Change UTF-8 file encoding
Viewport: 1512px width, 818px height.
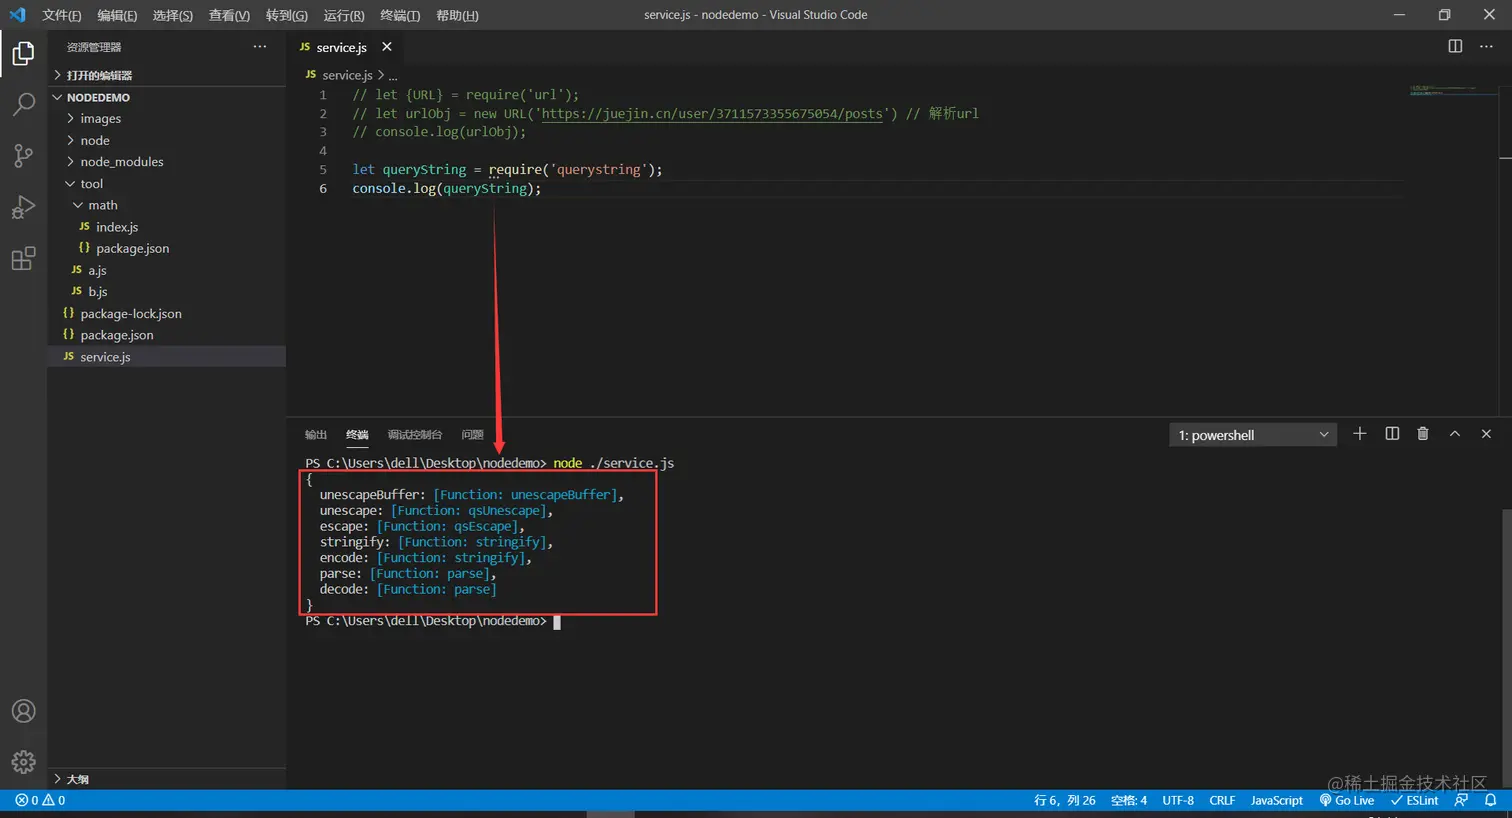pos(1178,800)
